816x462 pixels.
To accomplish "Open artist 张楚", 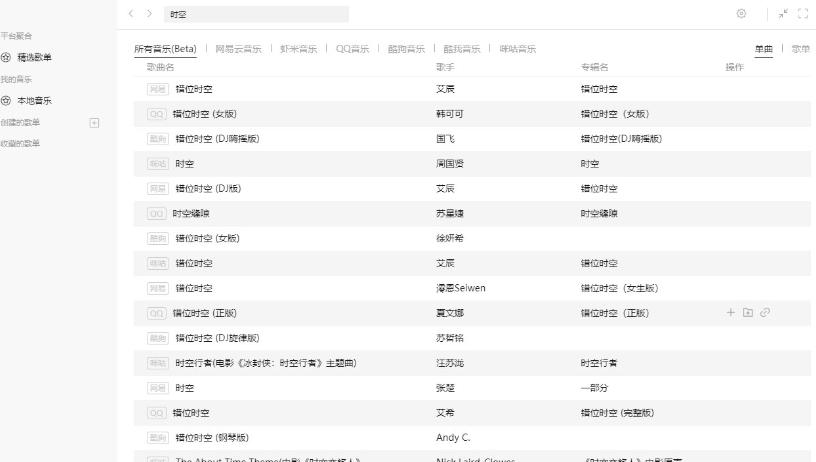I will point(445,388).
